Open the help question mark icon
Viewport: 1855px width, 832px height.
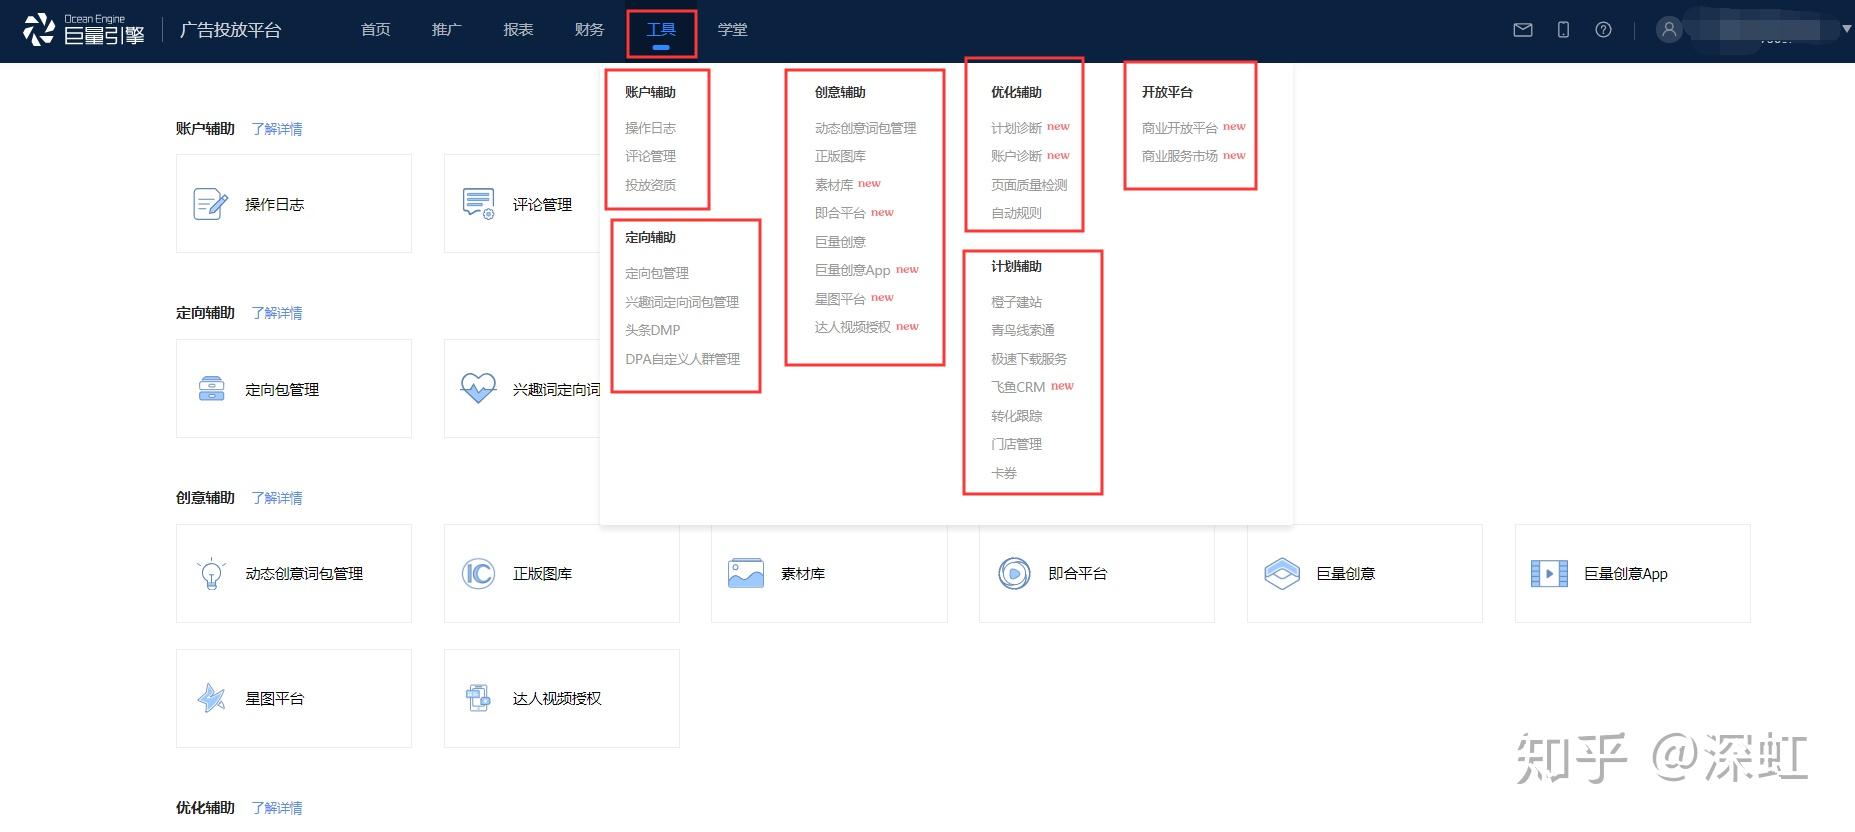[x=1603, y=30]
